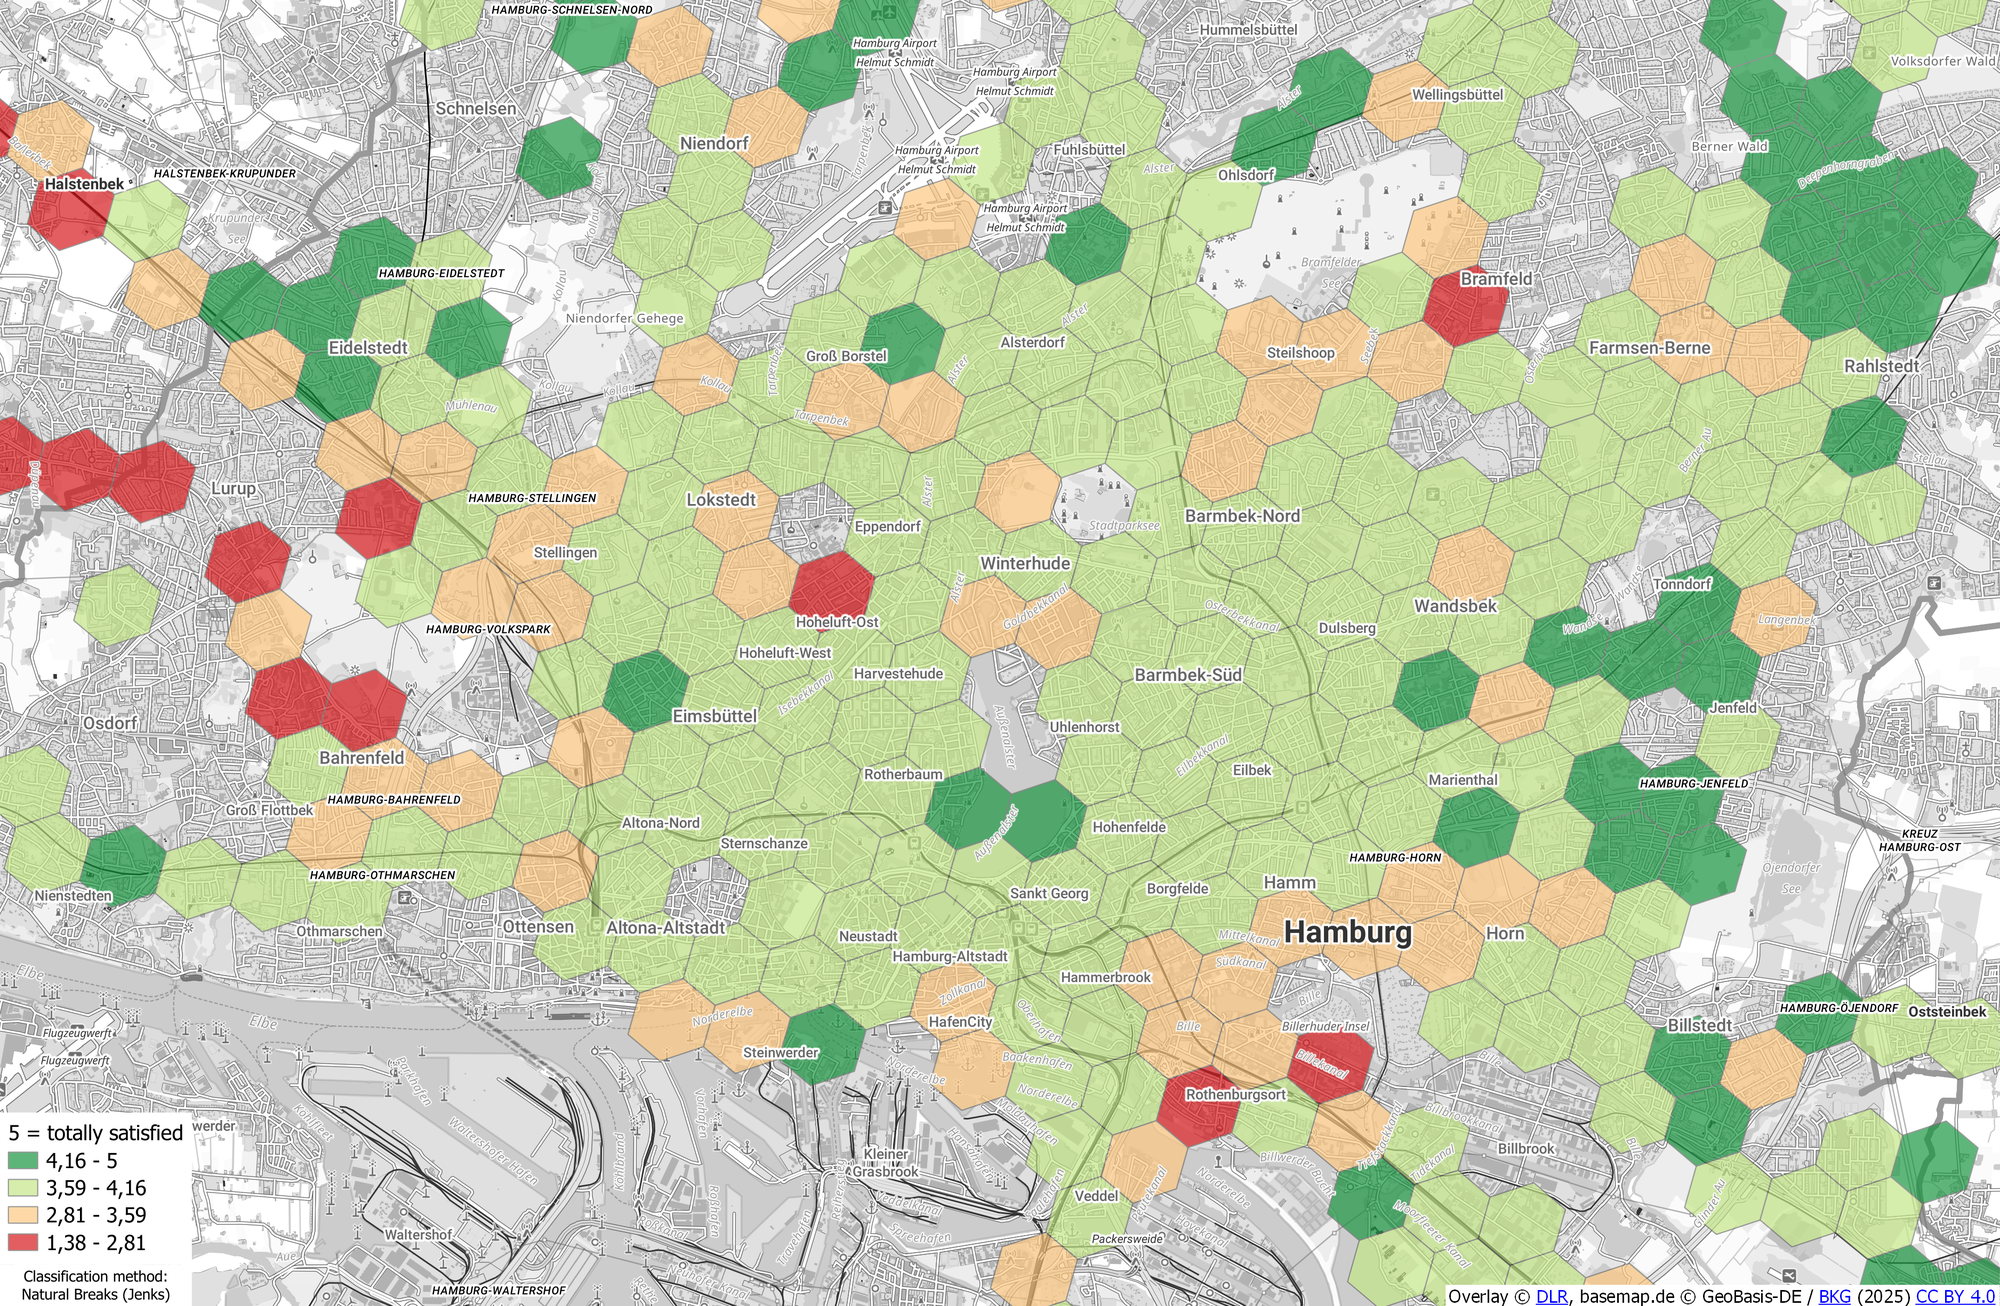2000x1306 pixels.
Task: Click the HafenCity label
Action: [960, 1021]
